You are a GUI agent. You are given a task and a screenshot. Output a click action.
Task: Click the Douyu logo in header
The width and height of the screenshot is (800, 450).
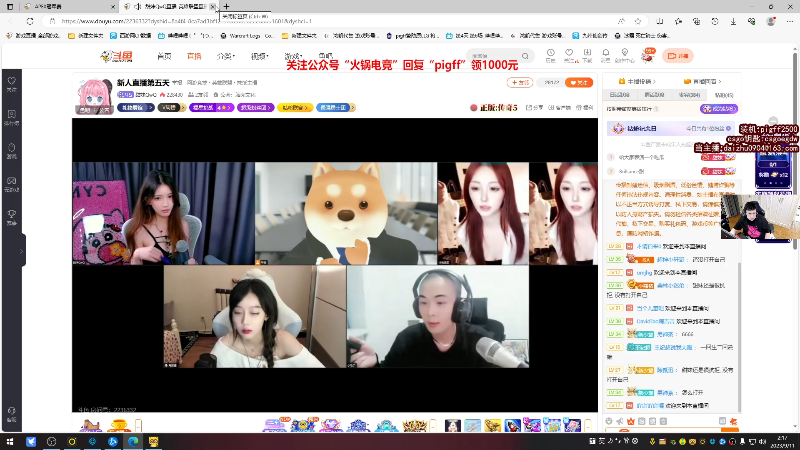[117, 56]
